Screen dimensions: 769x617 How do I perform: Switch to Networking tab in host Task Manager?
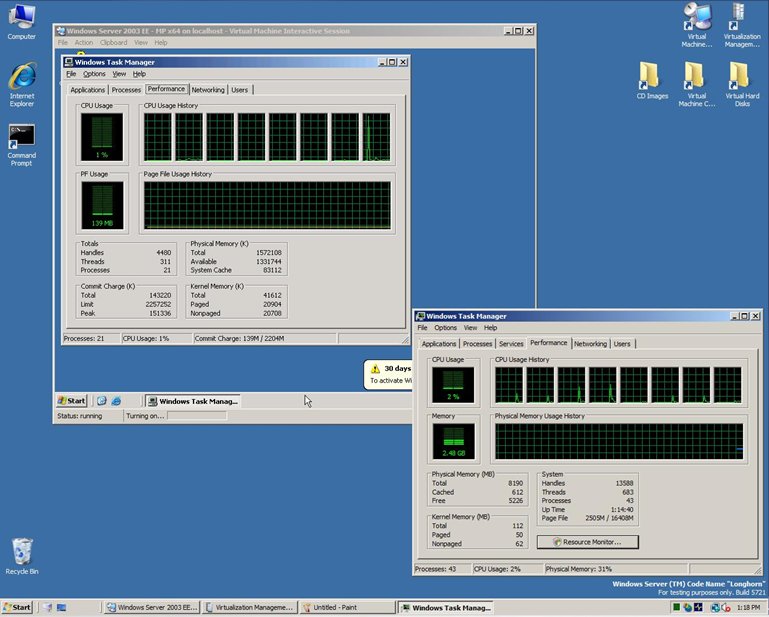coord(590,344)
